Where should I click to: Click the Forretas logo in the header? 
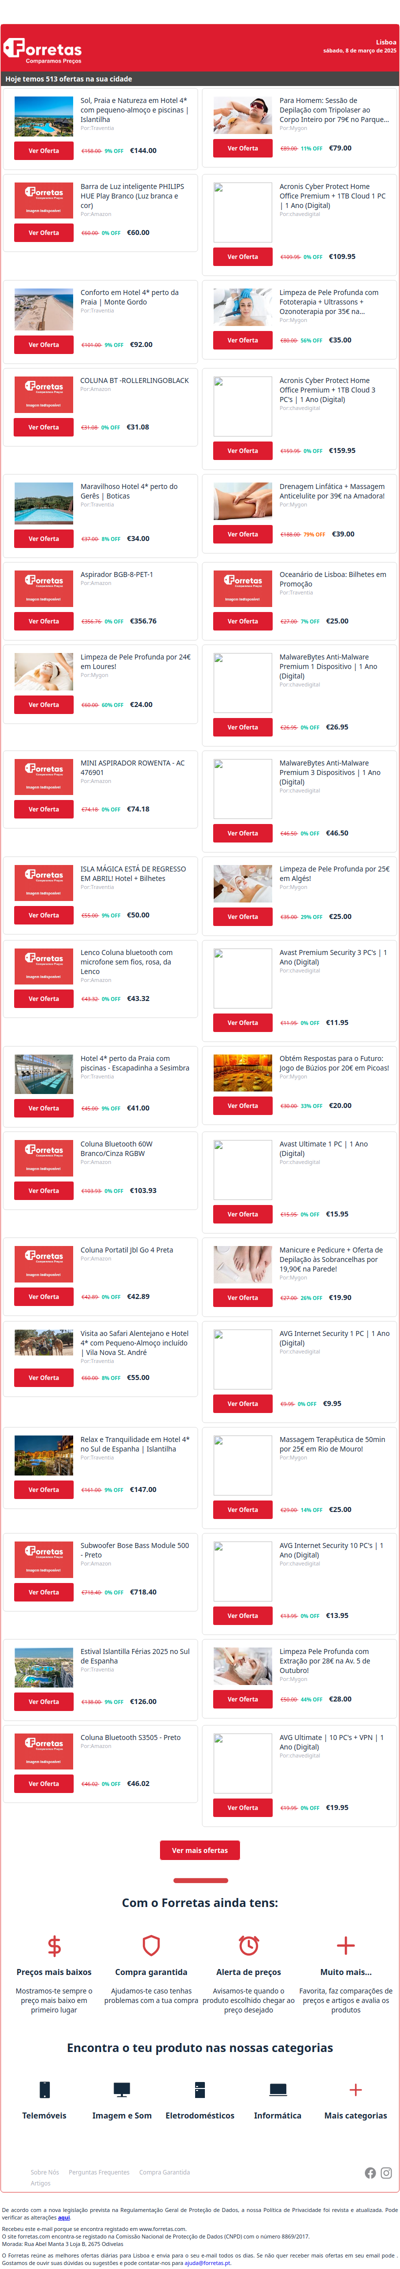click(43, 49)
